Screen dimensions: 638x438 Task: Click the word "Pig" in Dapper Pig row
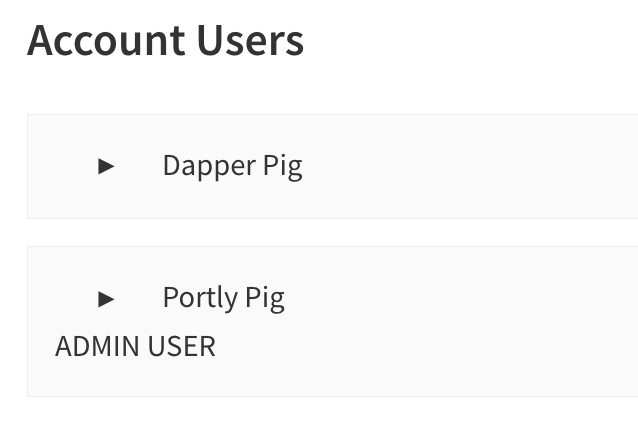pos(282,166)
